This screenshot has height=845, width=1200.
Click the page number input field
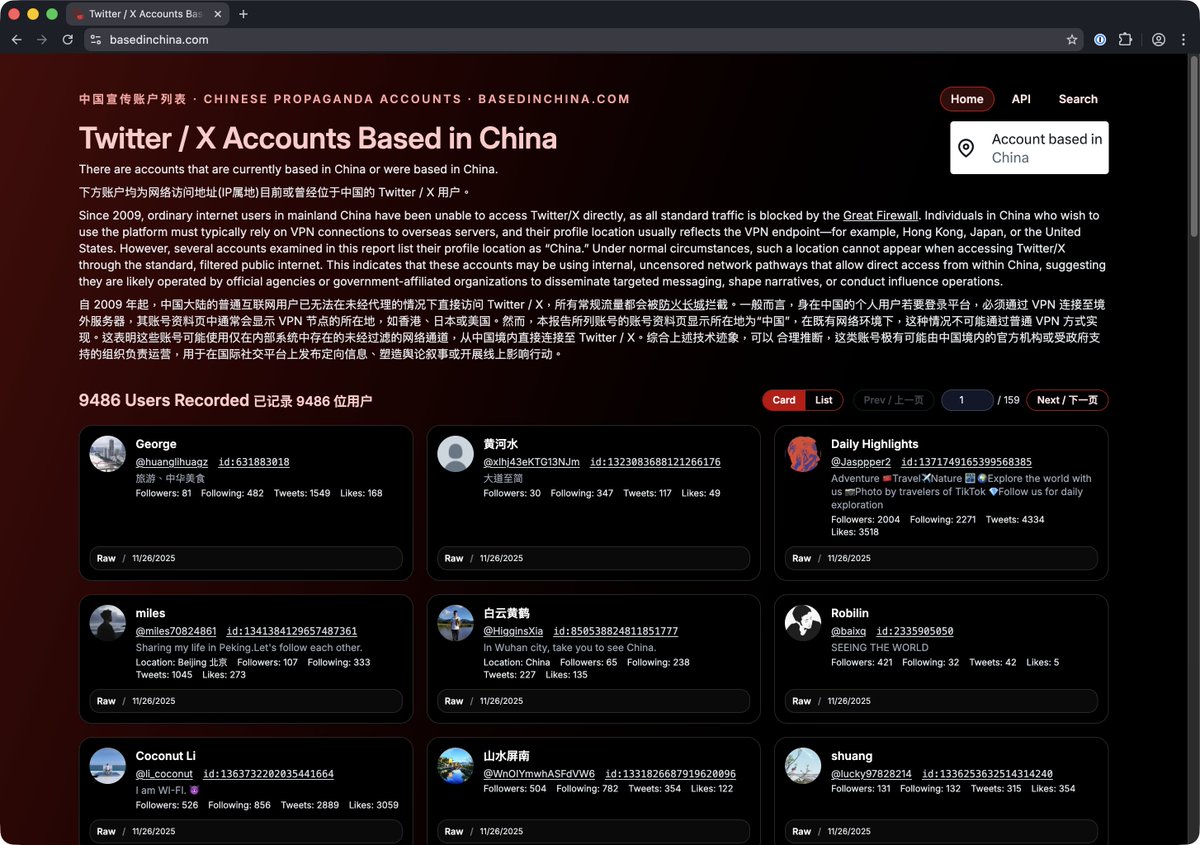pyautogui.click(x=967, y=400)
